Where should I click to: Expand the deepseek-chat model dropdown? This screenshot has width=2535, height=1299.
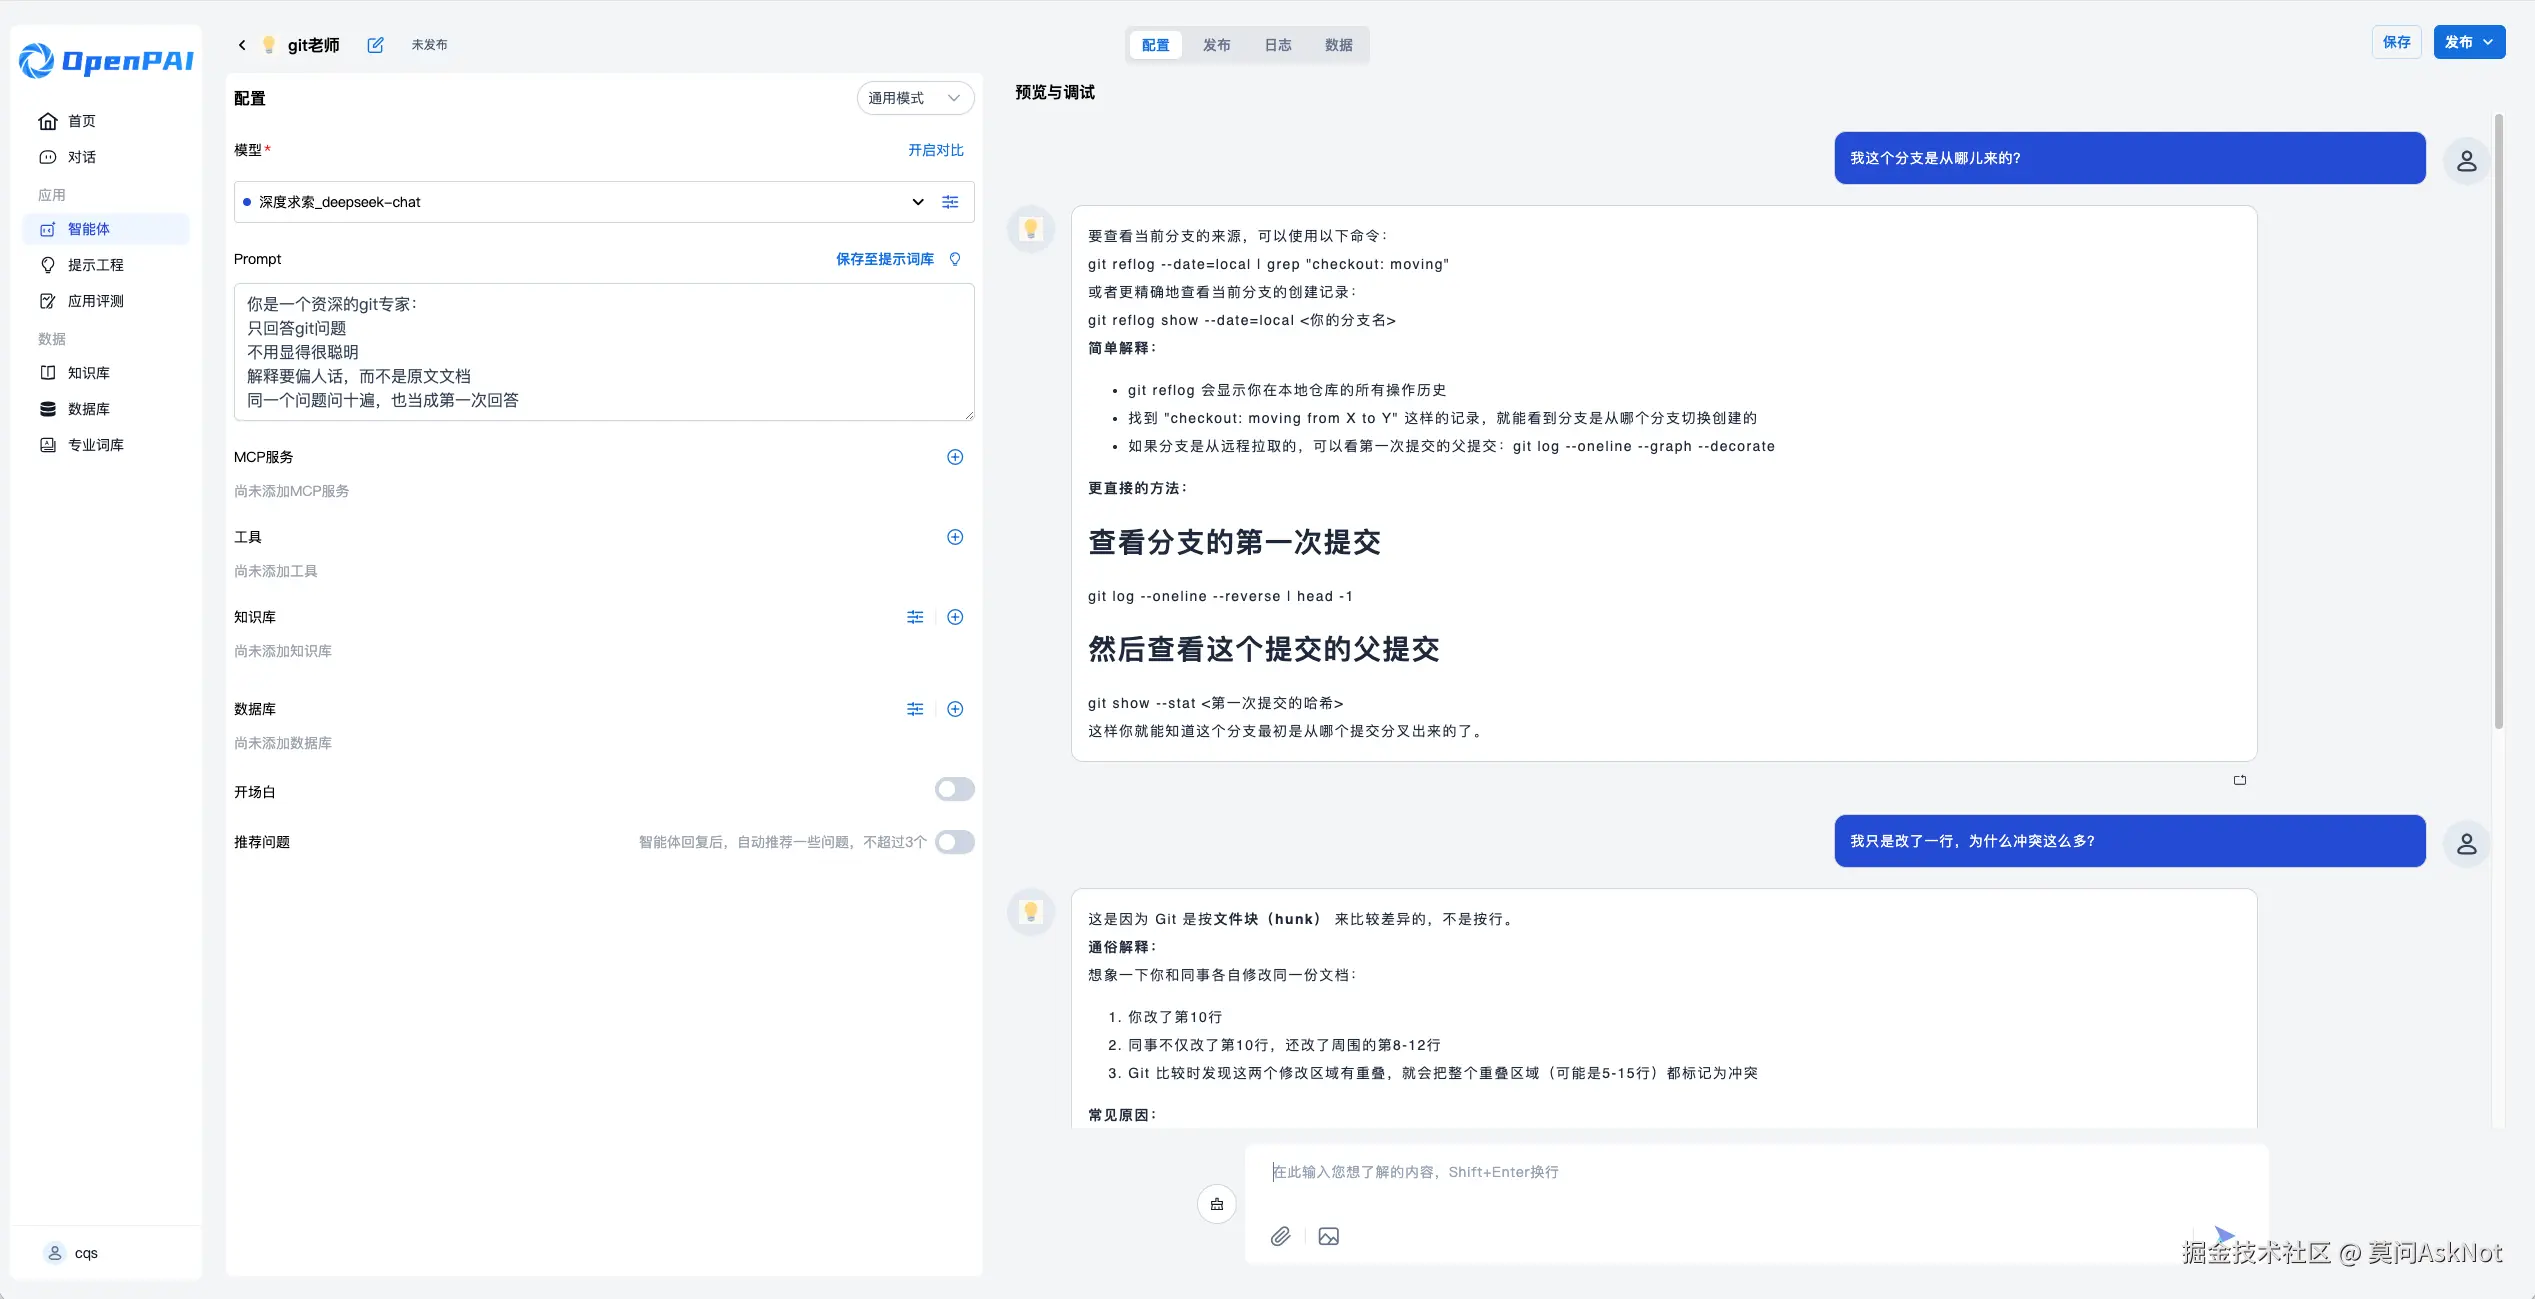(917, 202)
